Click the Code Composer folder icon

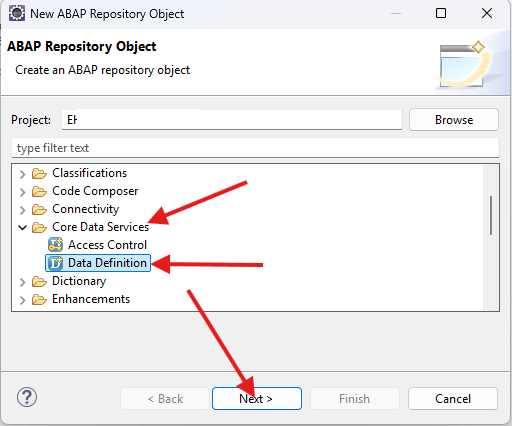39,192
